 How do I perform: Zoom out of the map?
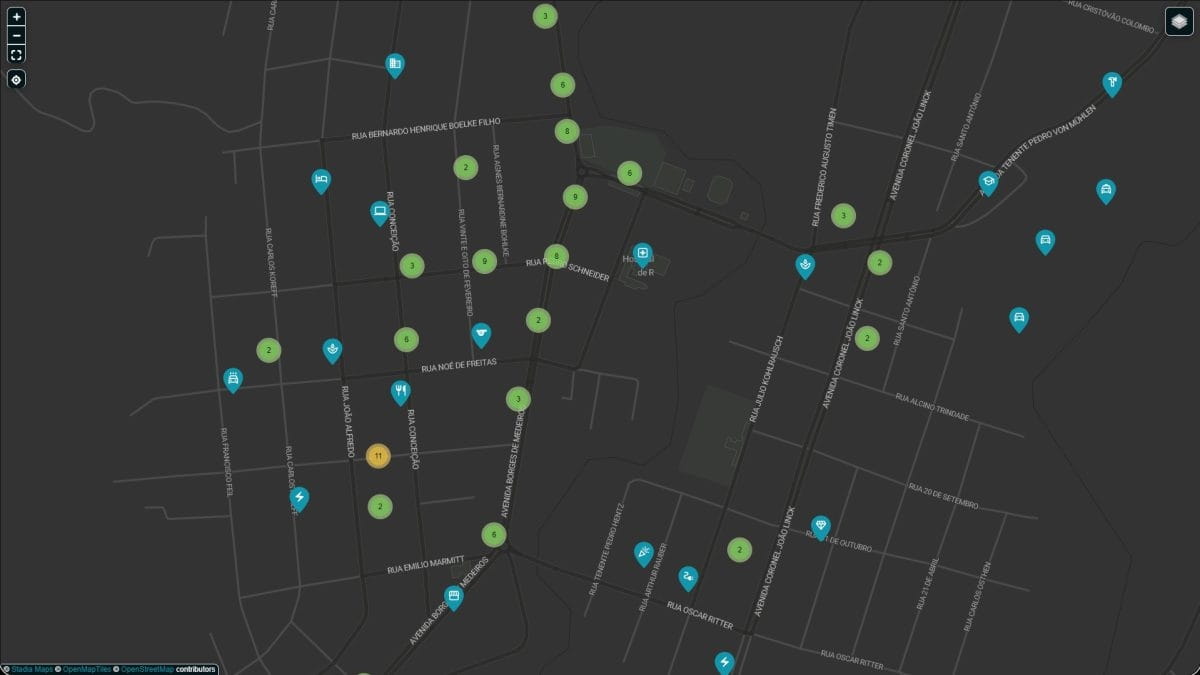(x=16, y=35)
